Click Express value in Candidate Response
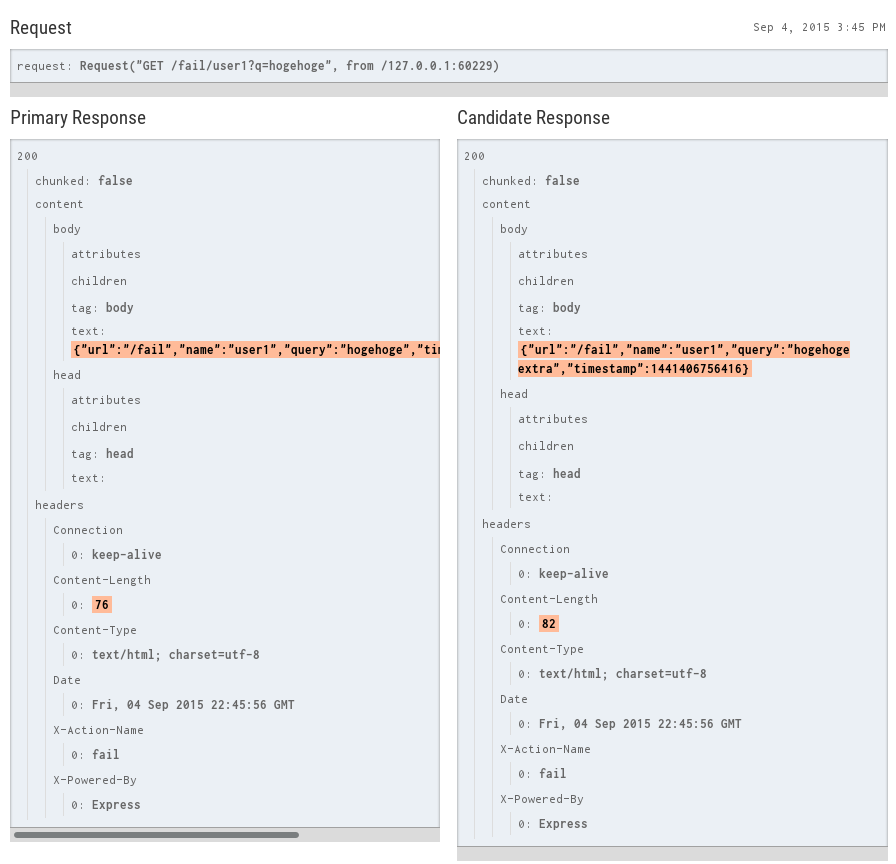Screen dimensions: 896x864 563,823
